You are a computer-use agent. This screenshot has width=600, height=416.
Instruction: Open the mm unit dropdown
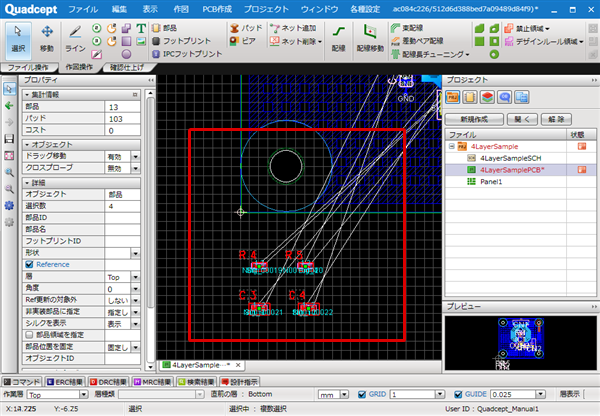(344, 394)
